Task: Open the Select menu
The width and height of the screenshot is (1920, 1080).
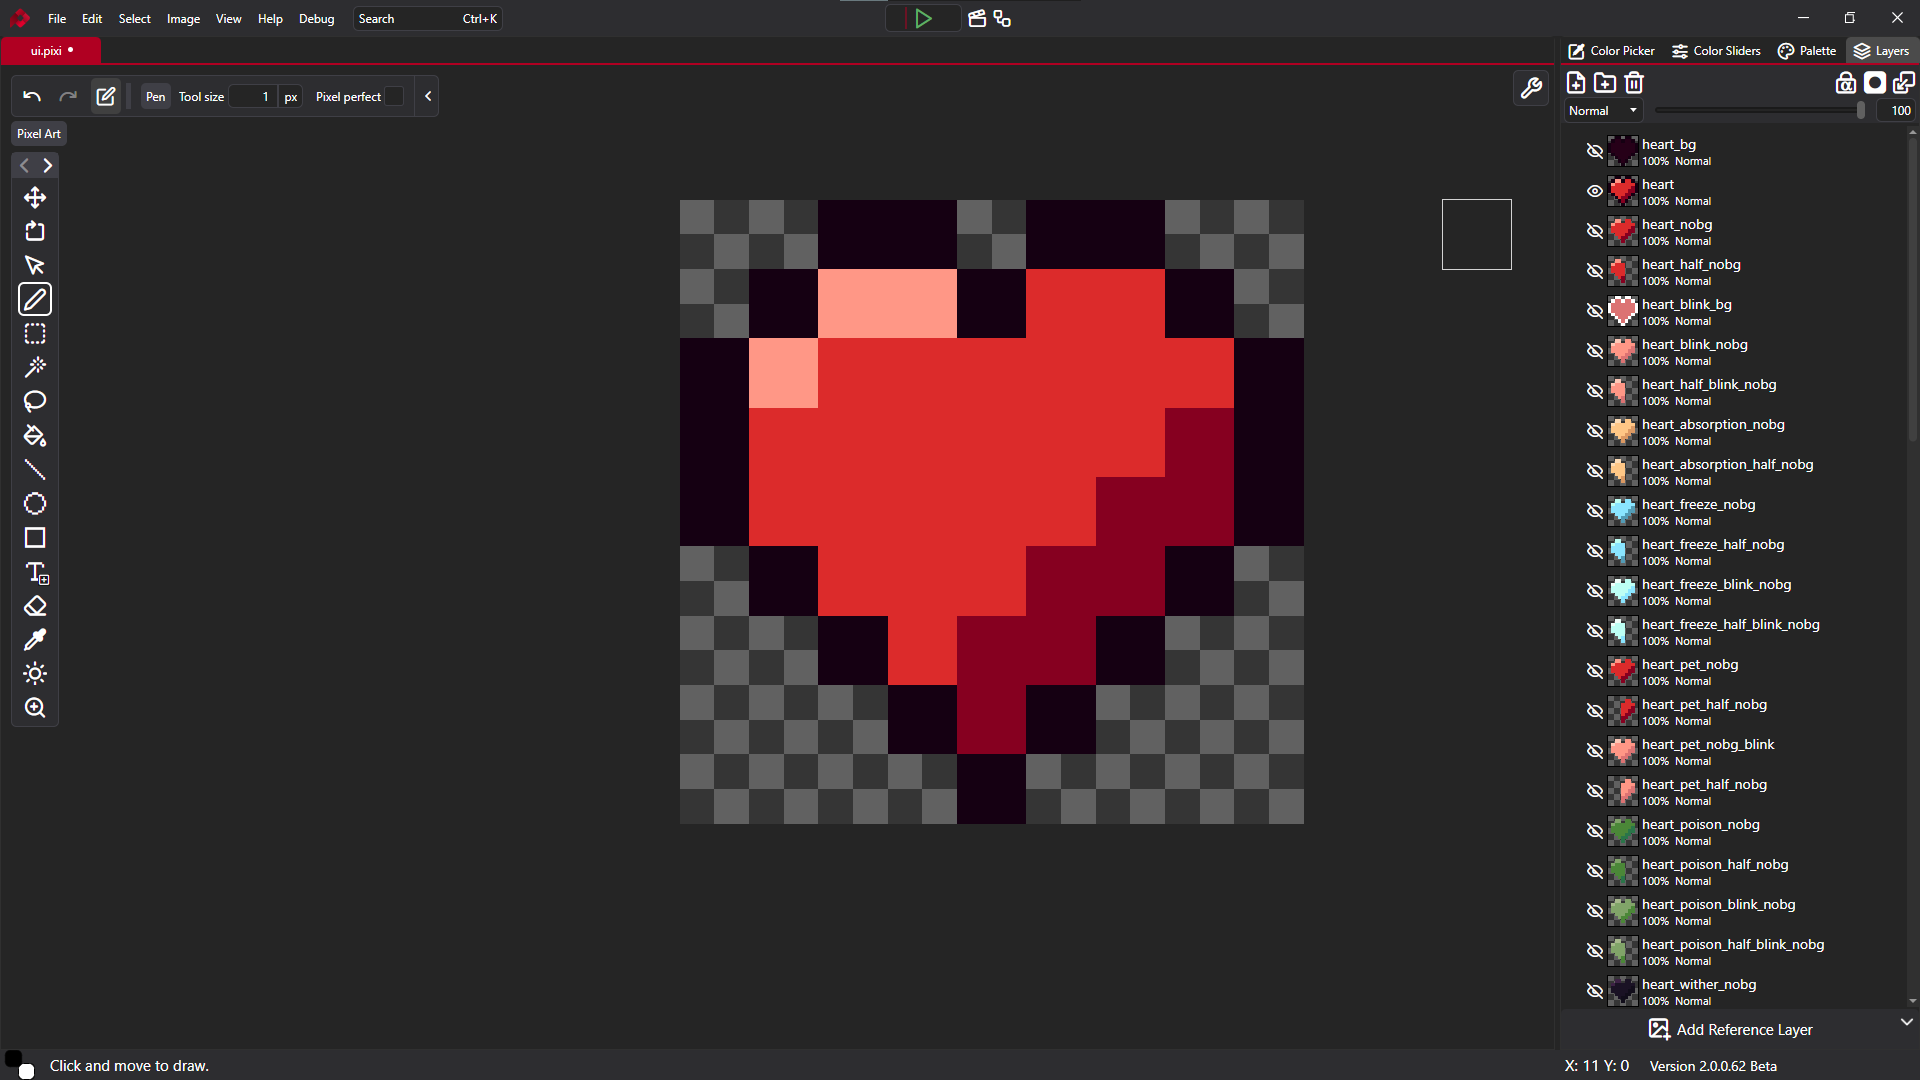Action: [135, 19]
